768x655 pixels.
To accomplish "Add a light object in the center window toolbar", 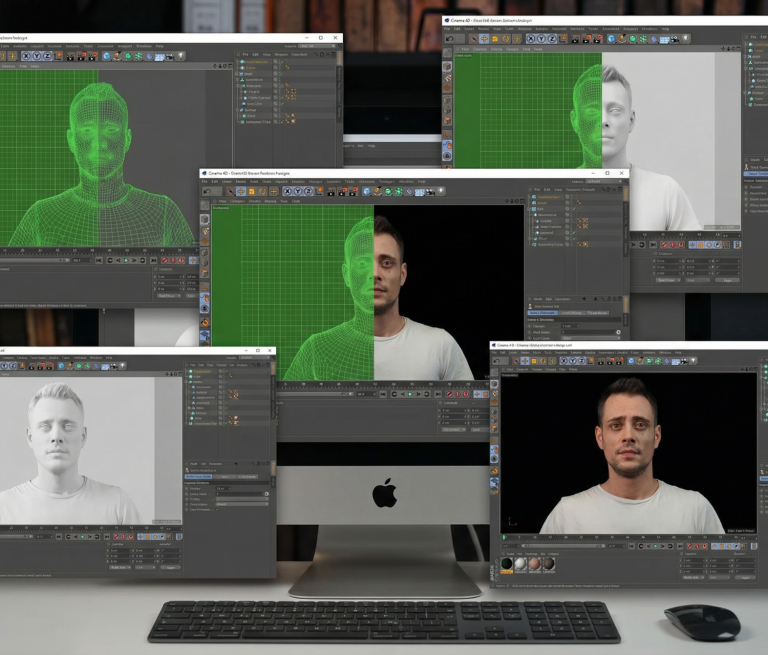I will point(441,191).
